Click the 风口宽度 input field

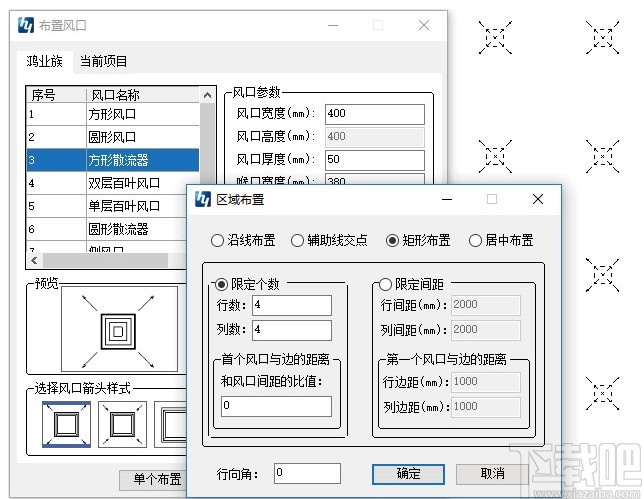[x=375, y=114]
